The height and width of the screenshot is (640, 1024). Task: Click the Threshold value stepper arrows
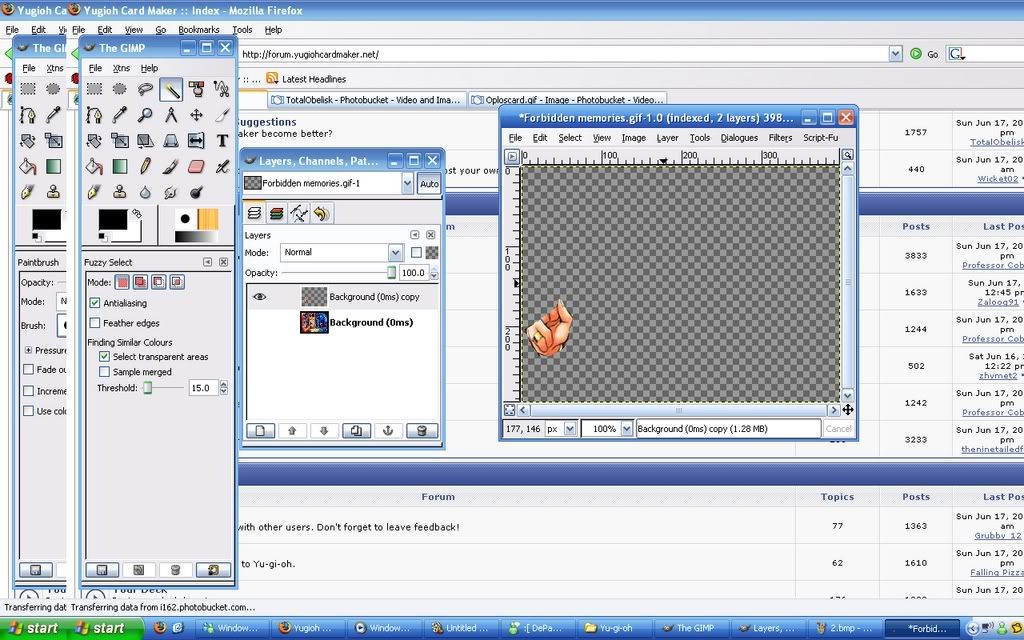click(x=224, y=388)
